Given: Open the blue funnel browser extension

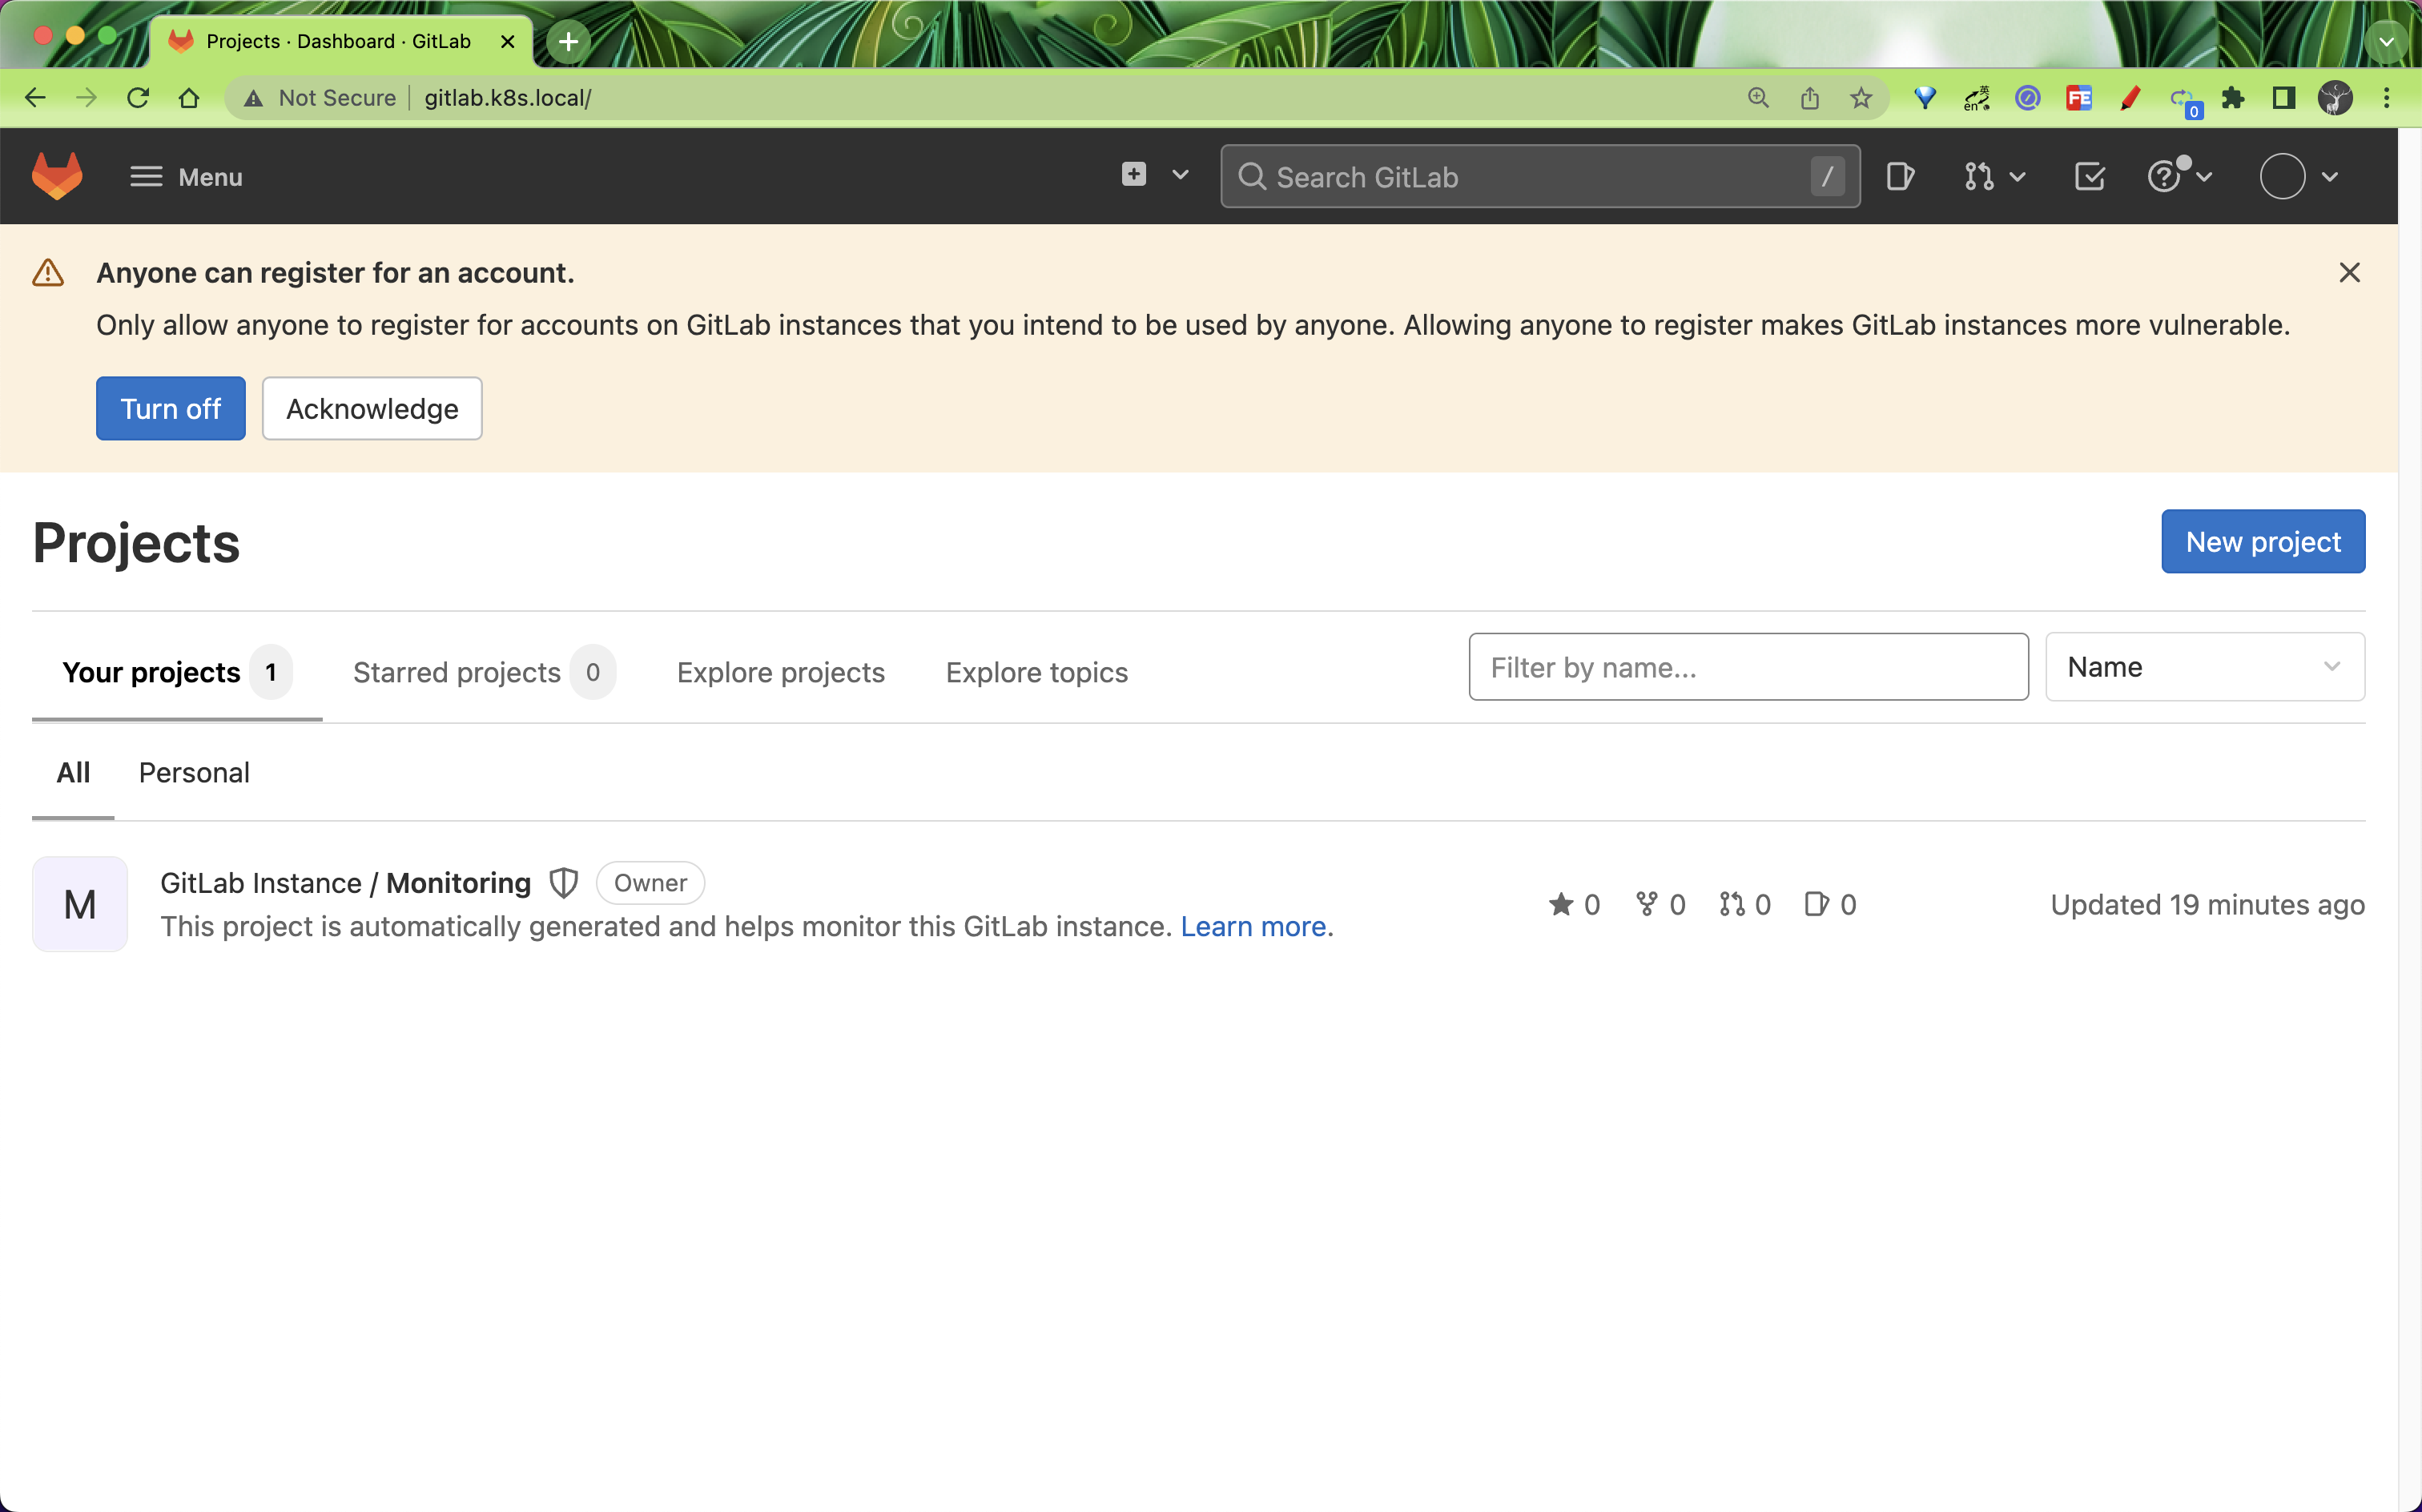Looking at the screenshot, I should coord(1925,98).
